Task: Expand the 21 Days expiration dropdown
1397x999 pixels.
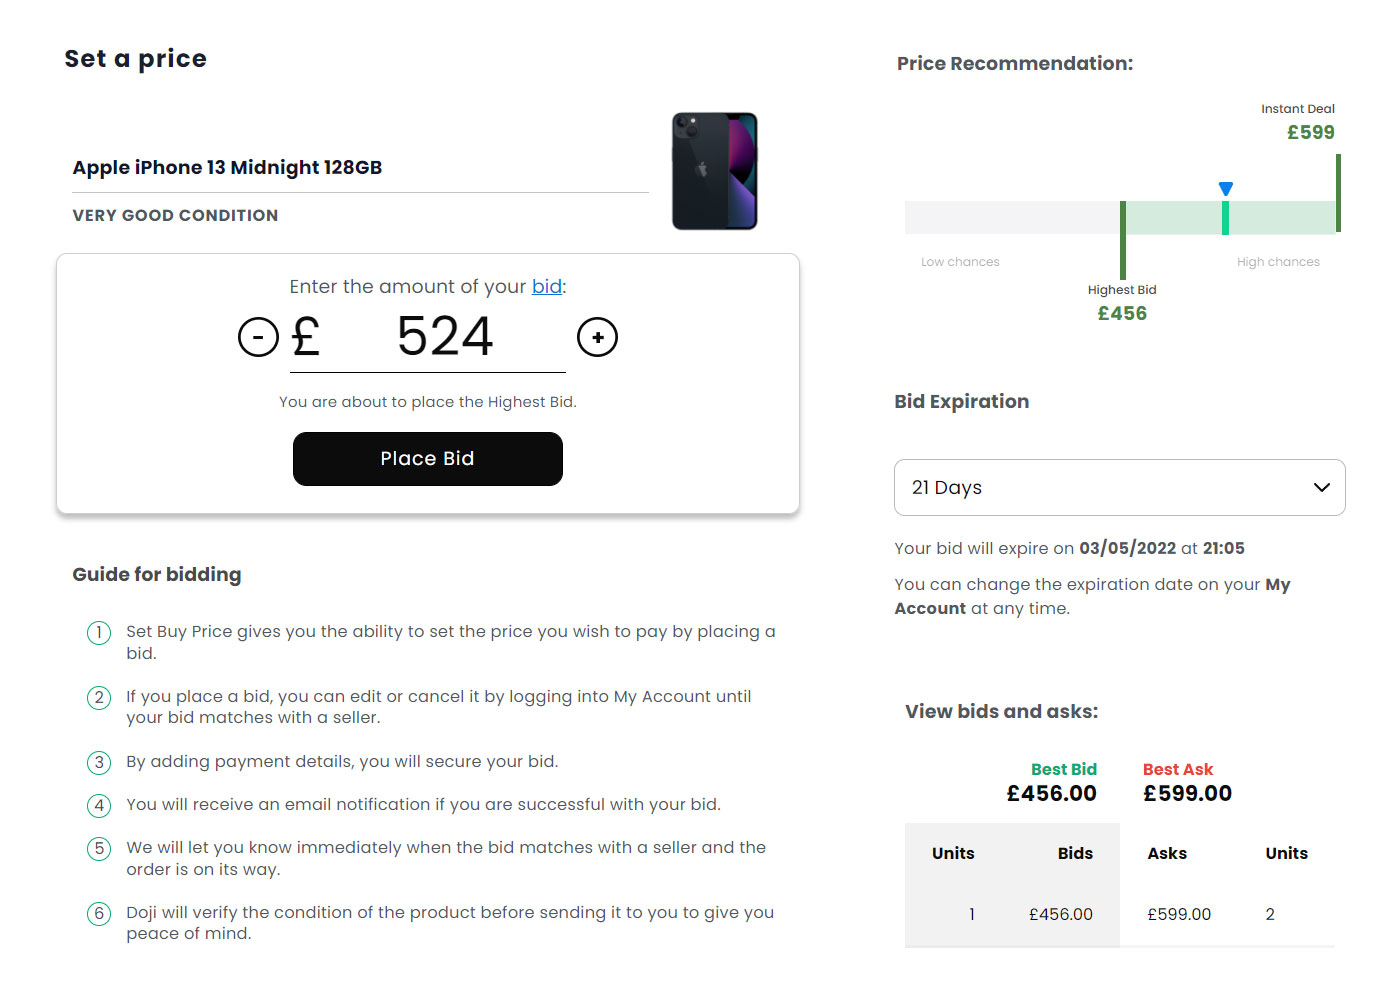Action: click(1119, 488)
